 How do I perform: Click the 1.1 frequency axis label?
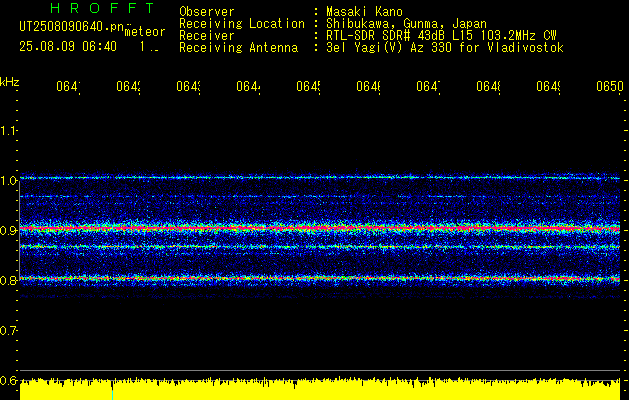(9, 131)
